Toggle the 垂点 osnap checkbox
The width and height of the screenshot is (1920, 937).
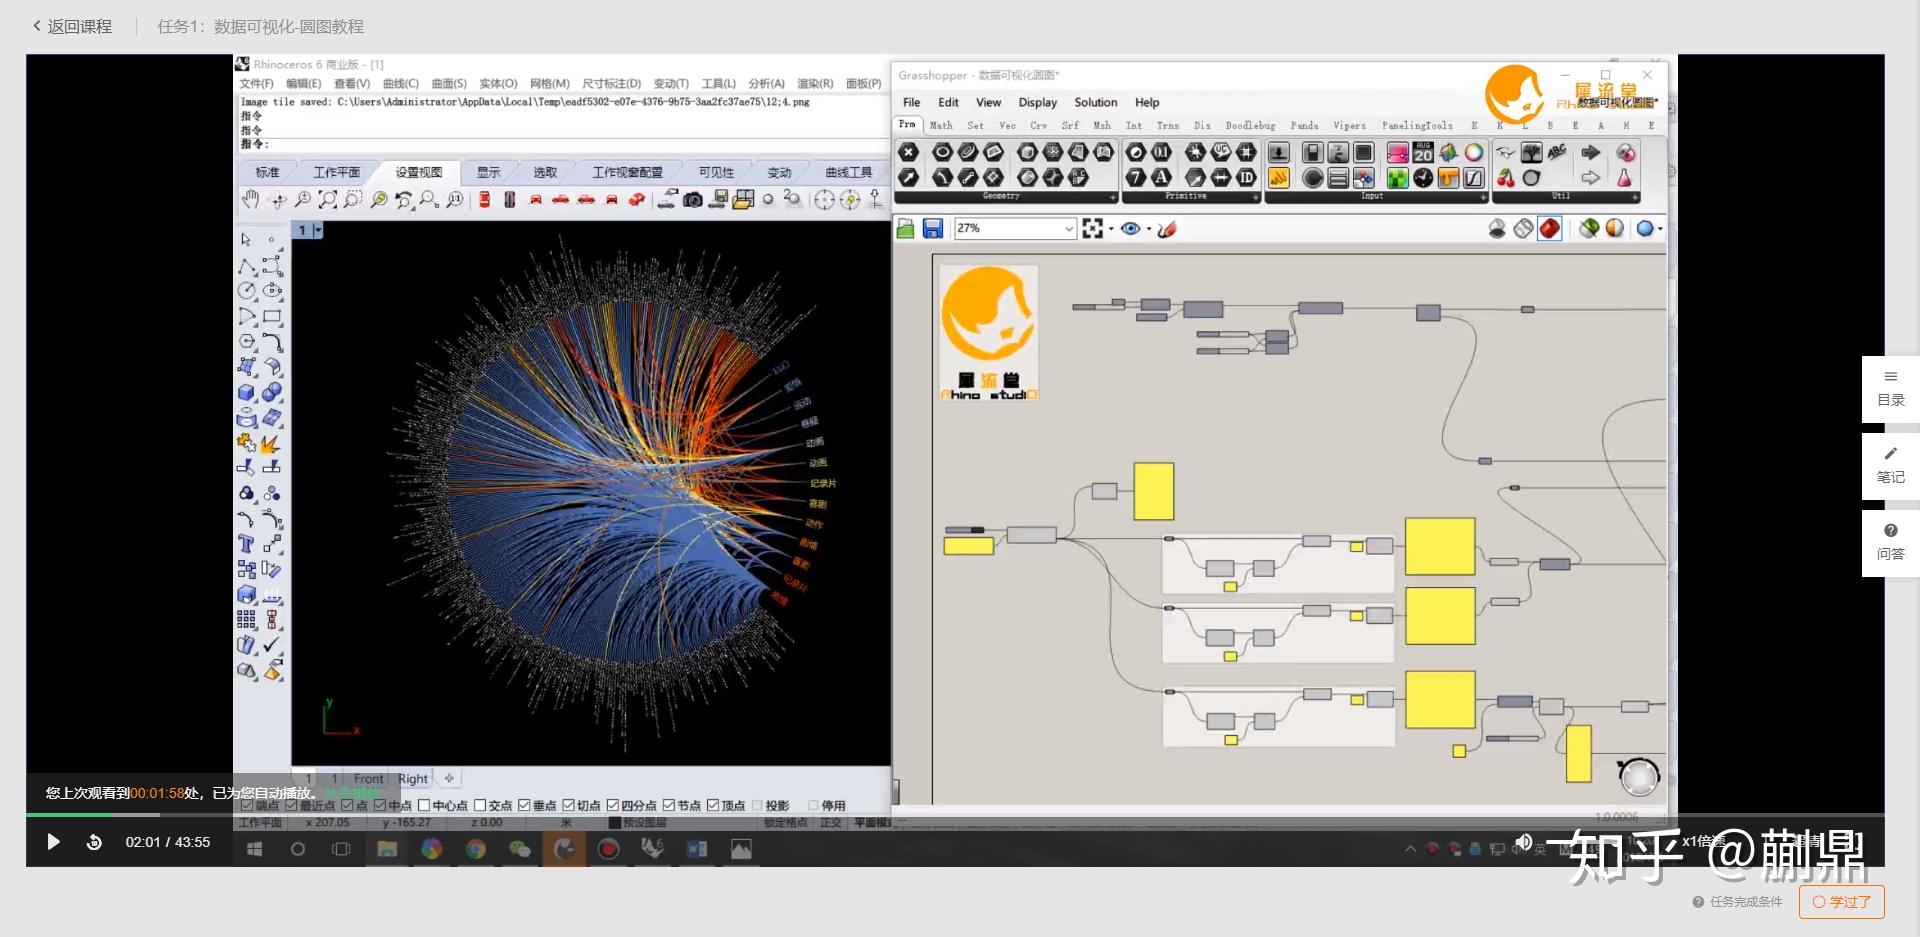tap(524, 805)
